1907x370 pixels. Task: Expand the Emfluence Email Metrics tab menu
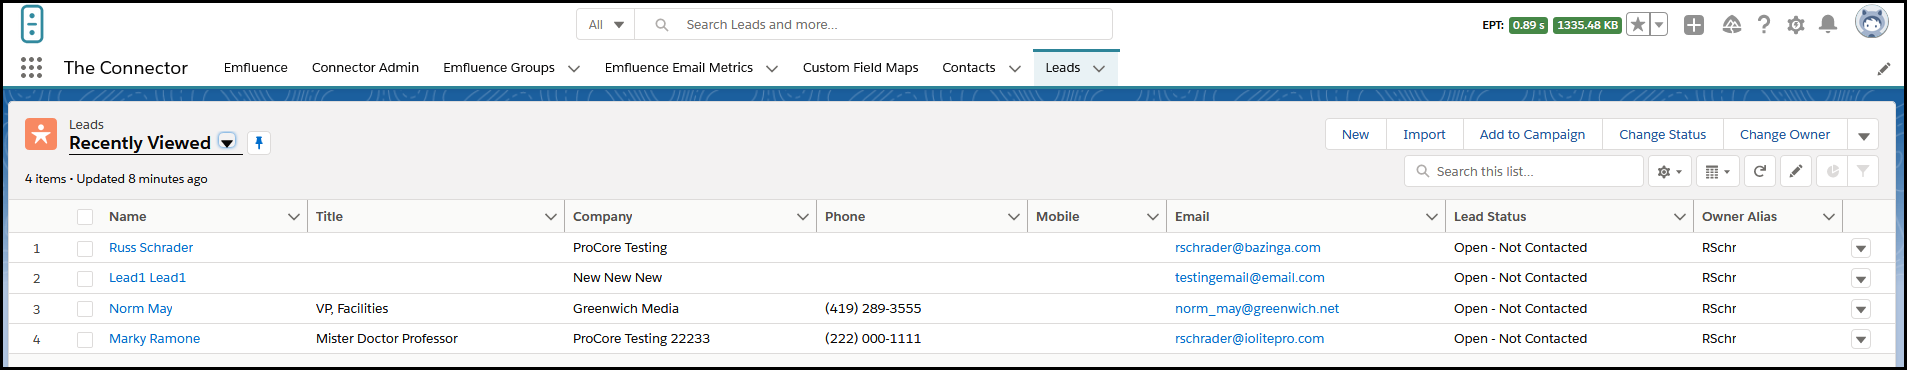772,68
